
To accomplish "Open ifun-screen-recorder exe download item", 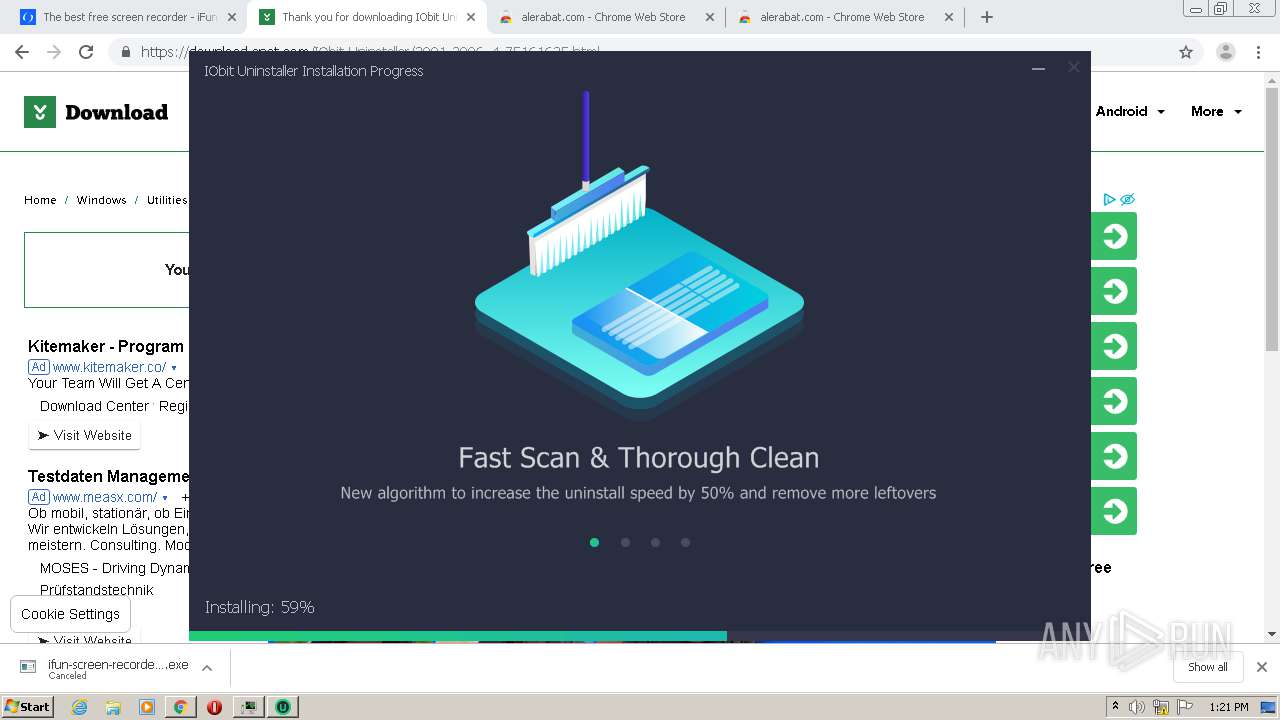I will point(104,668).
